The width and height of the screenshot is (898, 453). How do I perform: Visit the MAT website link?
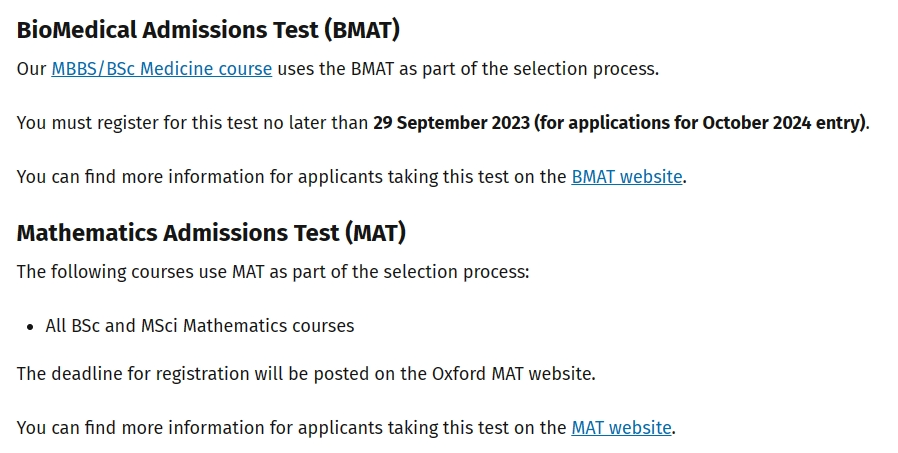click(621, 428)
